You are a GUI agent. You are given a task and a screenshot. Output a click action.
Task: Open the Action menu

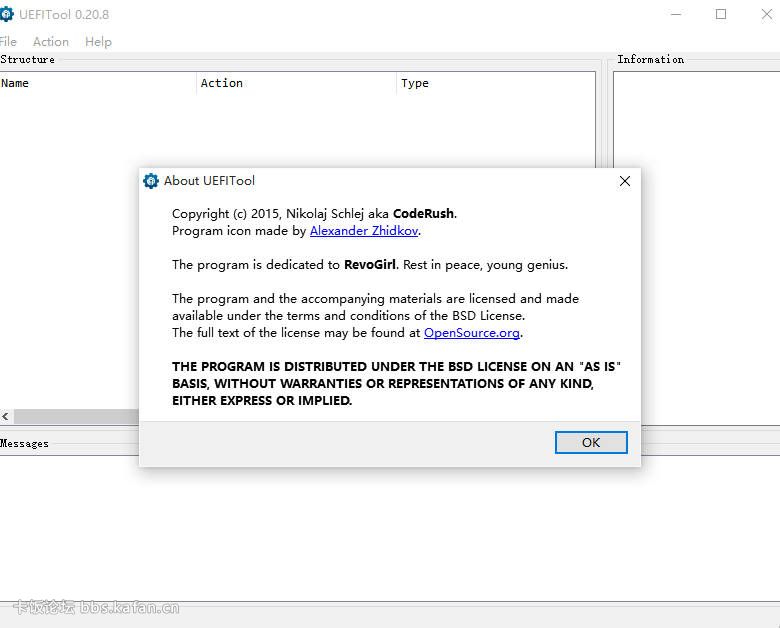pyautogui.click(x=51, y=42)
